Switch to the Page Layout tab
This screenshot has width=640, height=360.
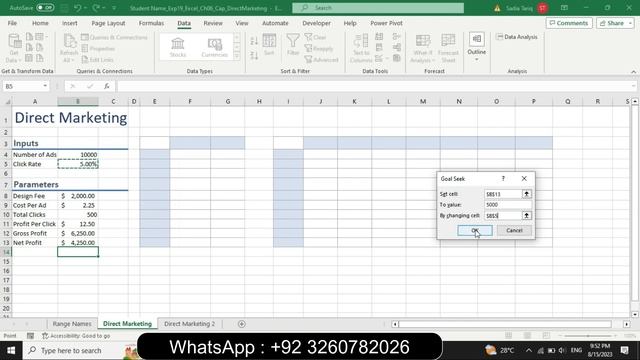pos(108,23)
